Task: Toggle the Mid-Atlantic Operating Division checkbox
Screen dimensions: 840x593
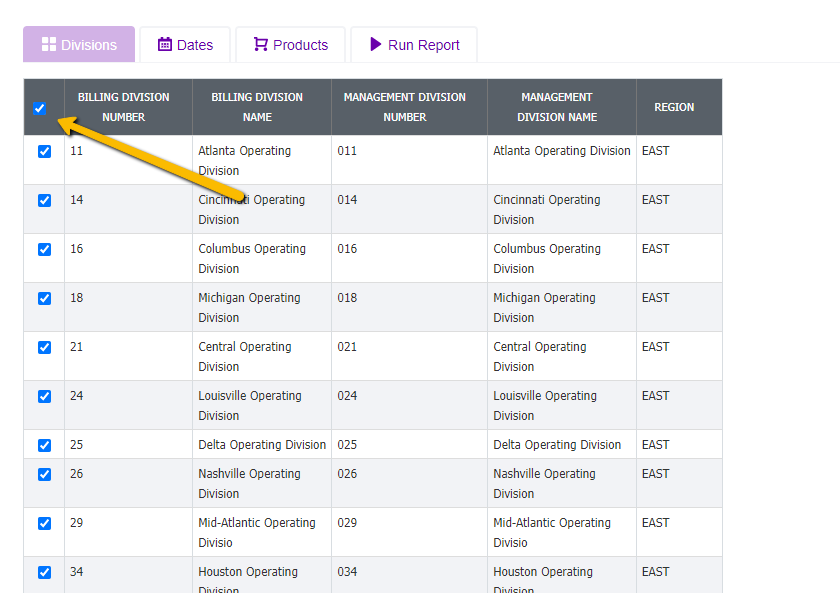Action: pyautogui.click(x=44, y=524)
